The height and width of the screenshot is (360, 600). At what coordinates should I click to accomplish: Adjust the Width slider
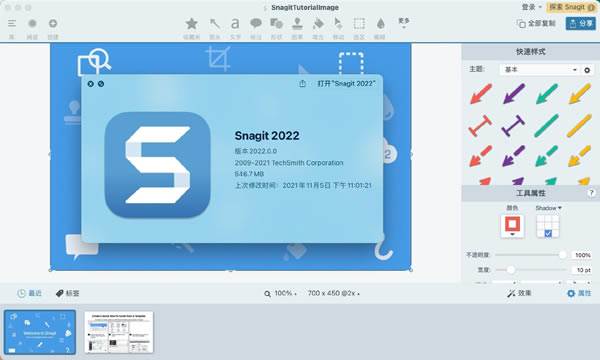click(x=531, y=270)
